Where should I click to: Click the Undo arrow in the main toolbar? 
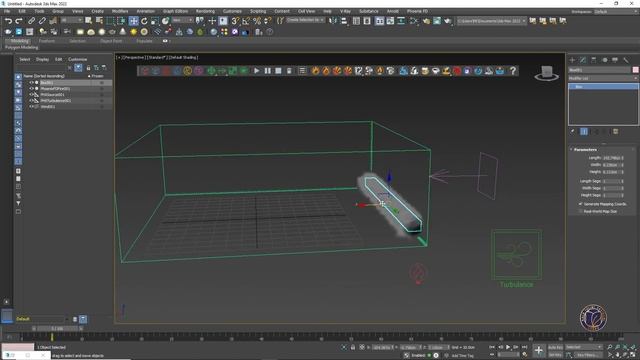(8, 21)
